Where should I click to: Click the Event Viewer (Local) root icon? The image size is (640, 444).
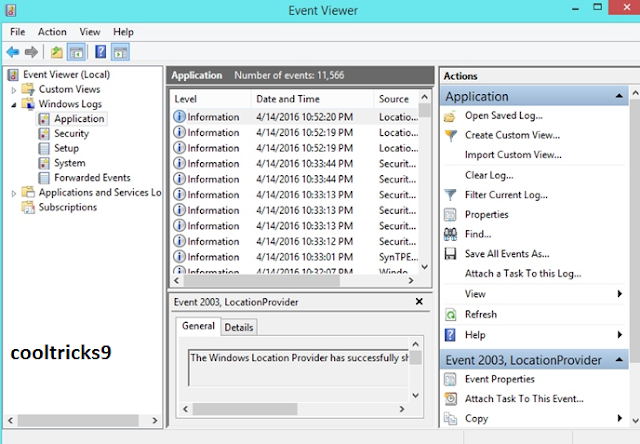click(x=13, y=75)
